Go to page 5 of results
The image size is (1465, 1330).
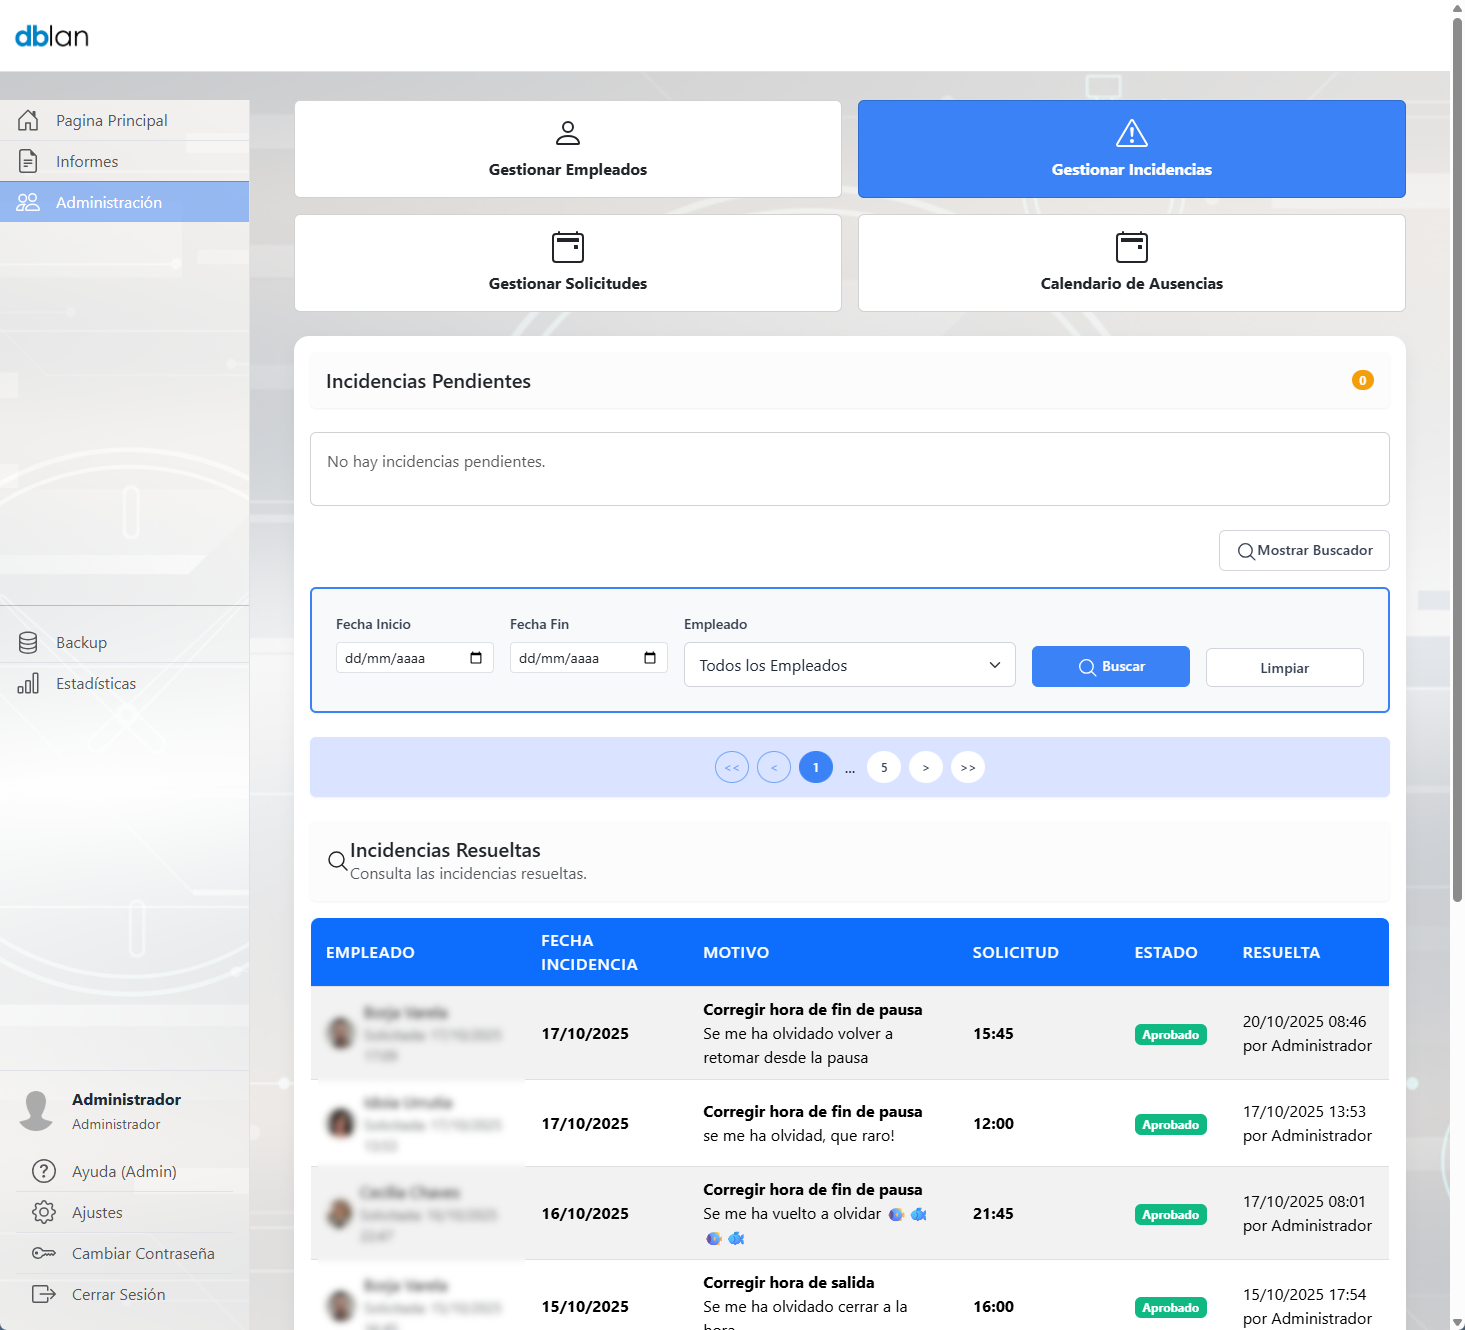pyautogui.click(x=884, y=767)
